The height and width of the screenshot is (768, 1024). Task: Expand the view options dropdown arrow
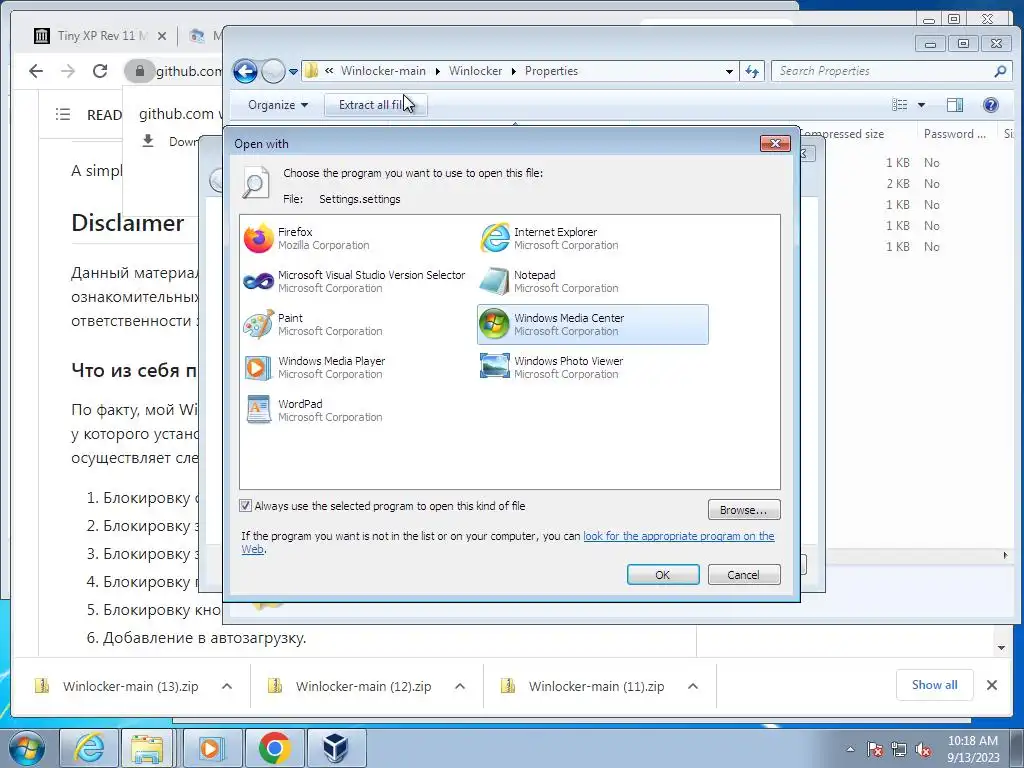pyautogui.click(x=921, y=104)
